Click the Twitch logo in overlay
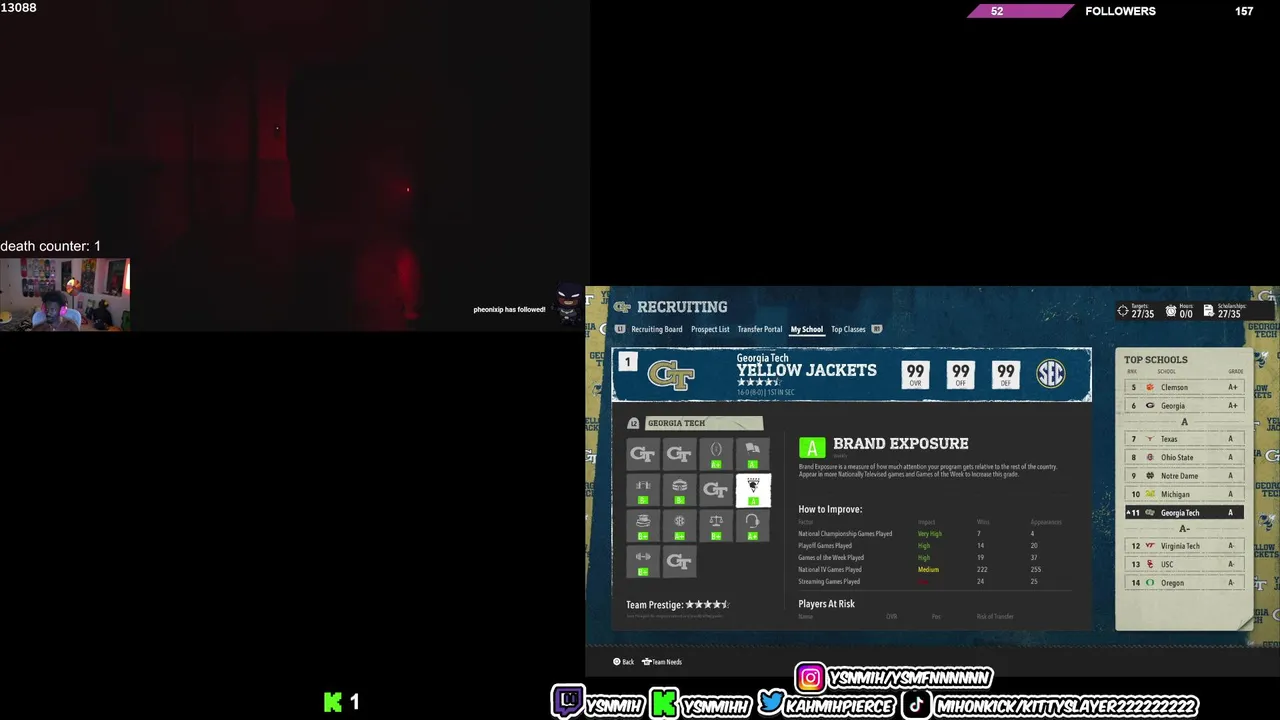This screenshot has height=720, width=1280. tap(567, 702)
